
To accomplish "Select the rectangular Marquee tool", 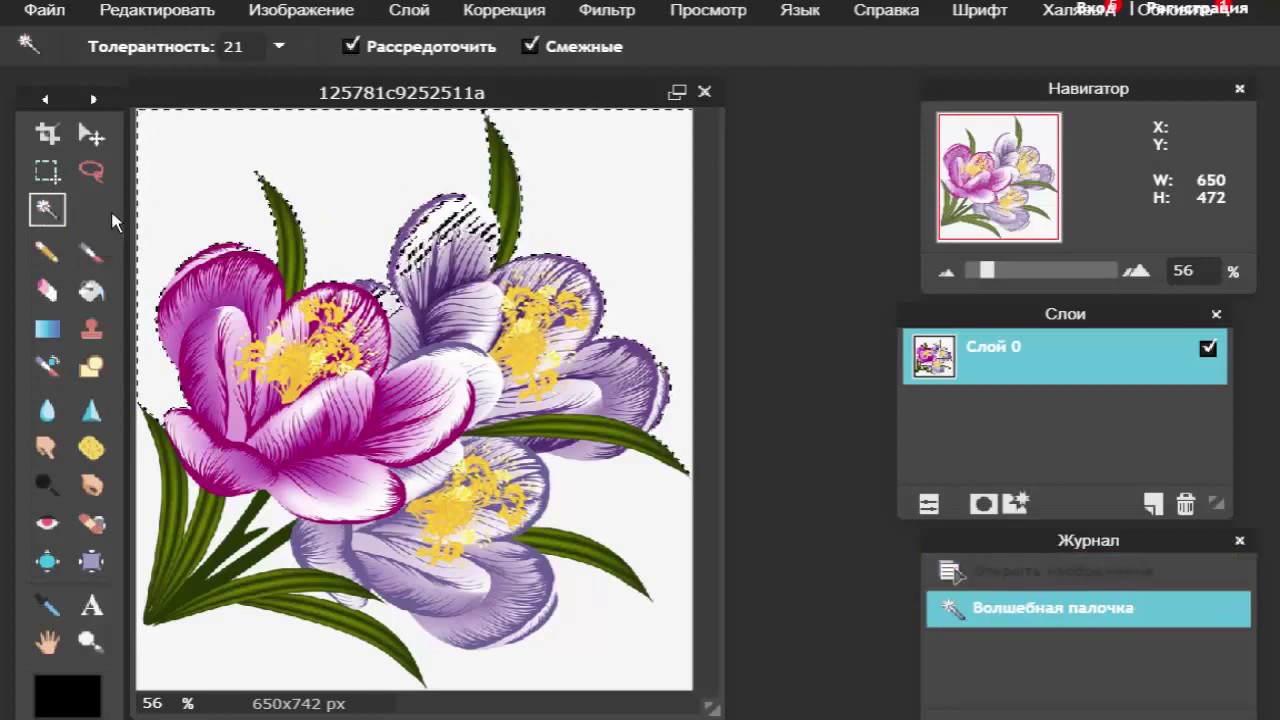I will pyautogui.click(x=47, y=171).
